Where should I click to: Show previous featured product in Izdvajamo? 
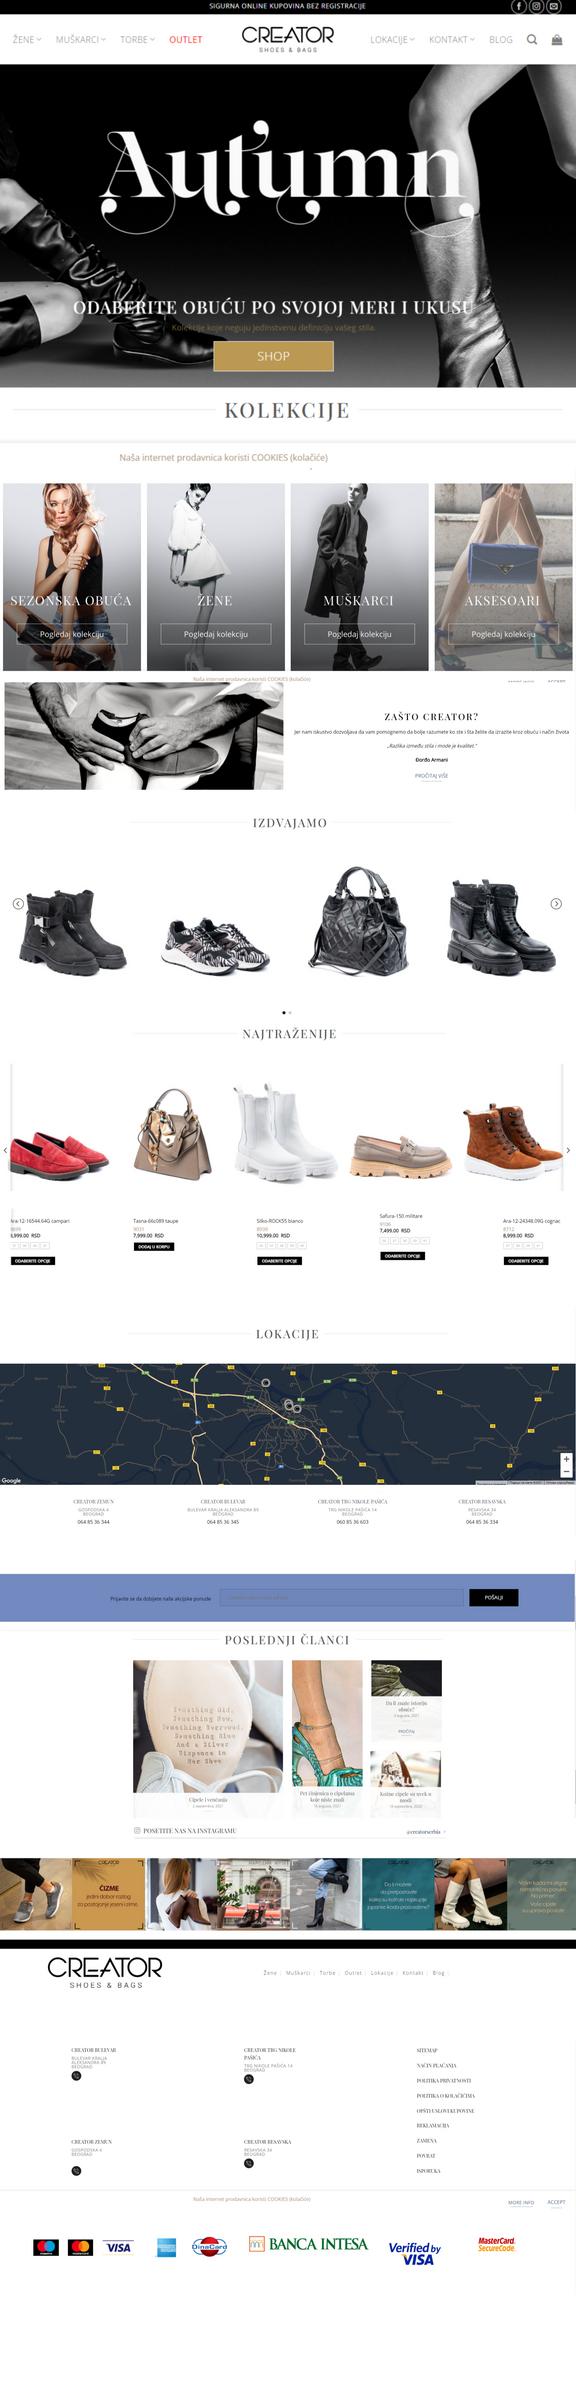tap(18, 903)
